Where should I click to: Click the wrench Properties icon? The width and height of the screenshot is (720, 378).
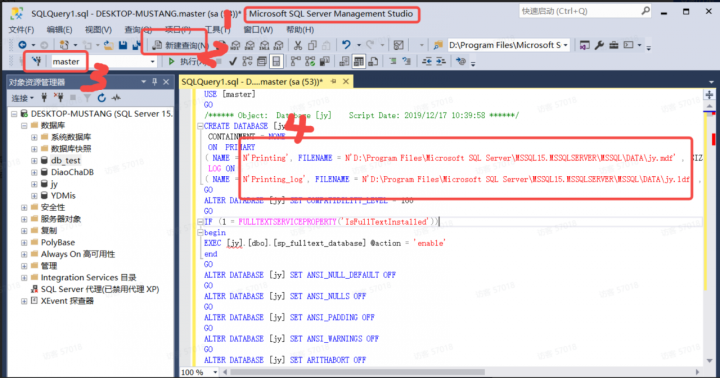tap(599, 45)
